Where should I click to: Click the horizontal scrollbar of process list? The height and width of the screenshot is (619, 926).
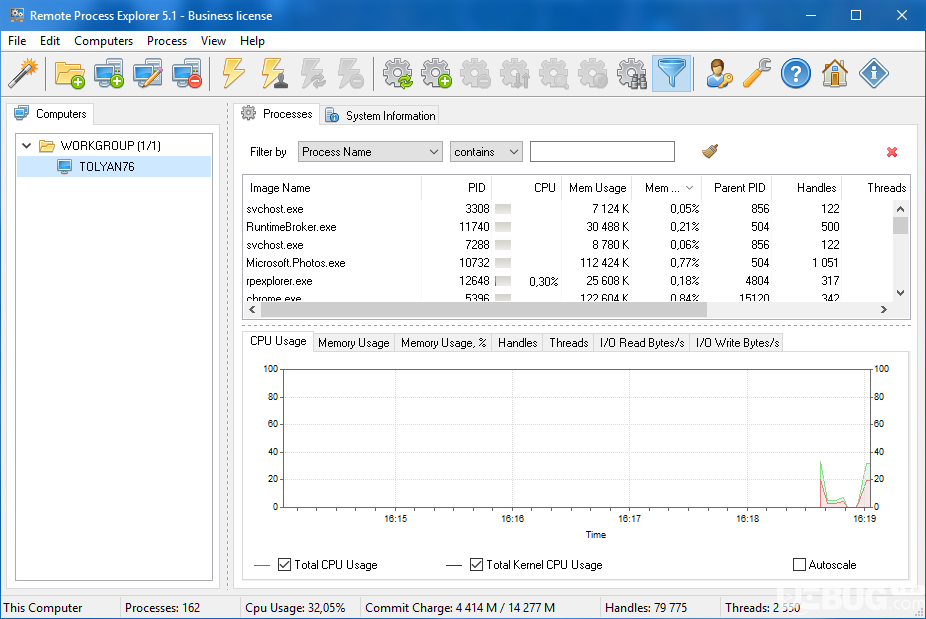tap(484, 309)
